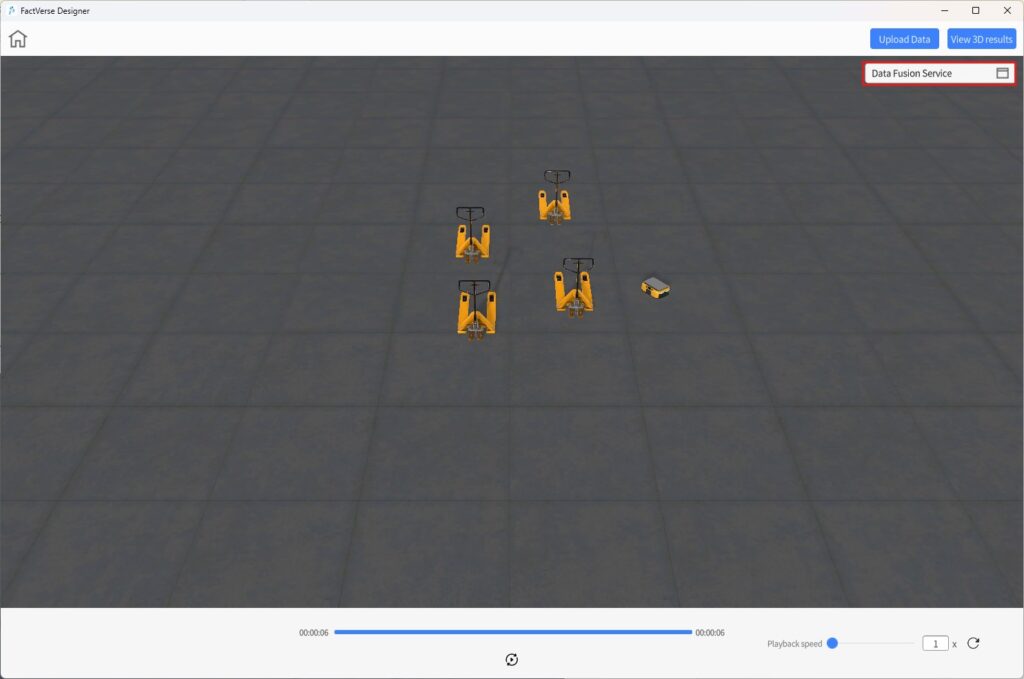
Task: Select the small AGV robot in the scene
Action: pyautogui.click(x=655, y=287)
